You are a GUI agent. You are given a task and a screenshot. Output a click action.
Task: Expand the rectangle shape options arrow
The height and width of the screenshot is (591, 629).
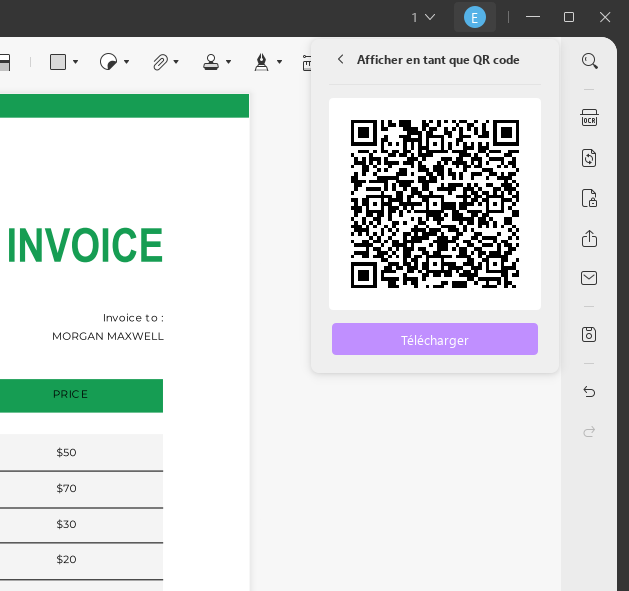pyautogui.click(x=75, y=62)
